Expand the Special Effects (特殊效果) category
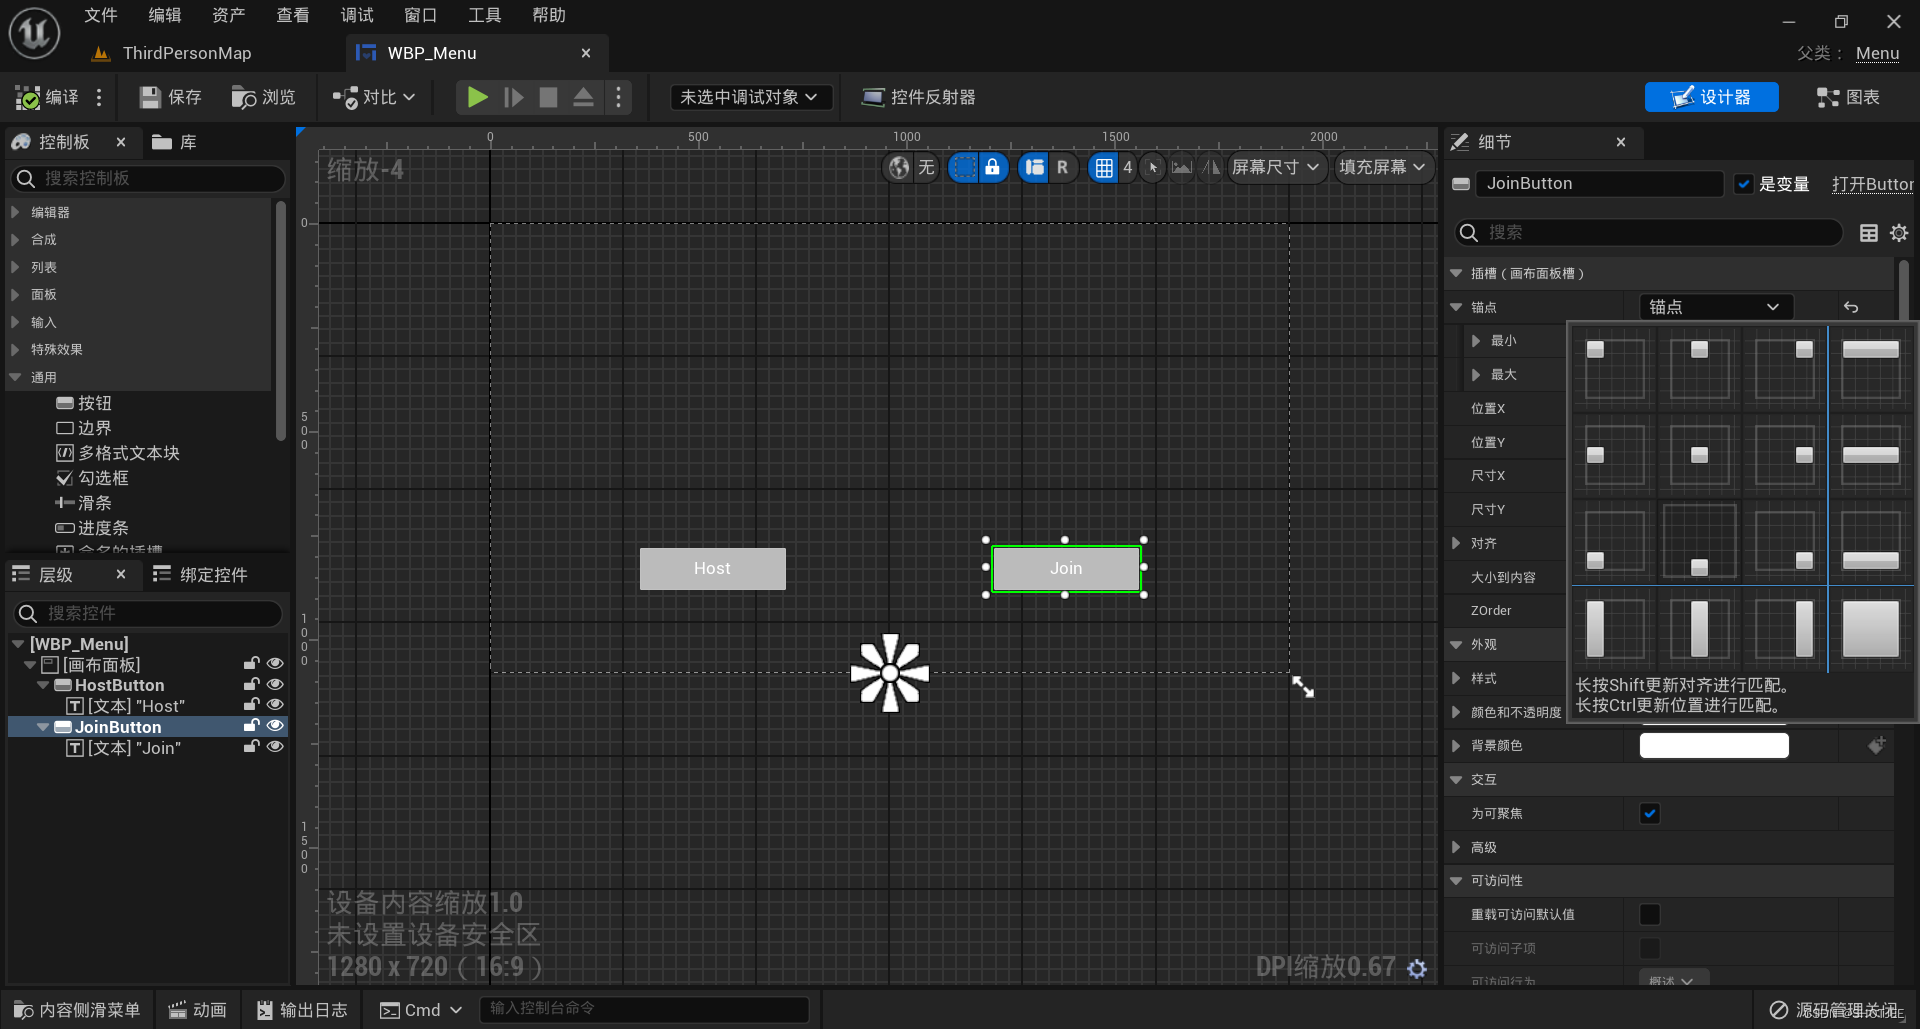This screenshot has width=1920, height=1029. coord(15,349)
